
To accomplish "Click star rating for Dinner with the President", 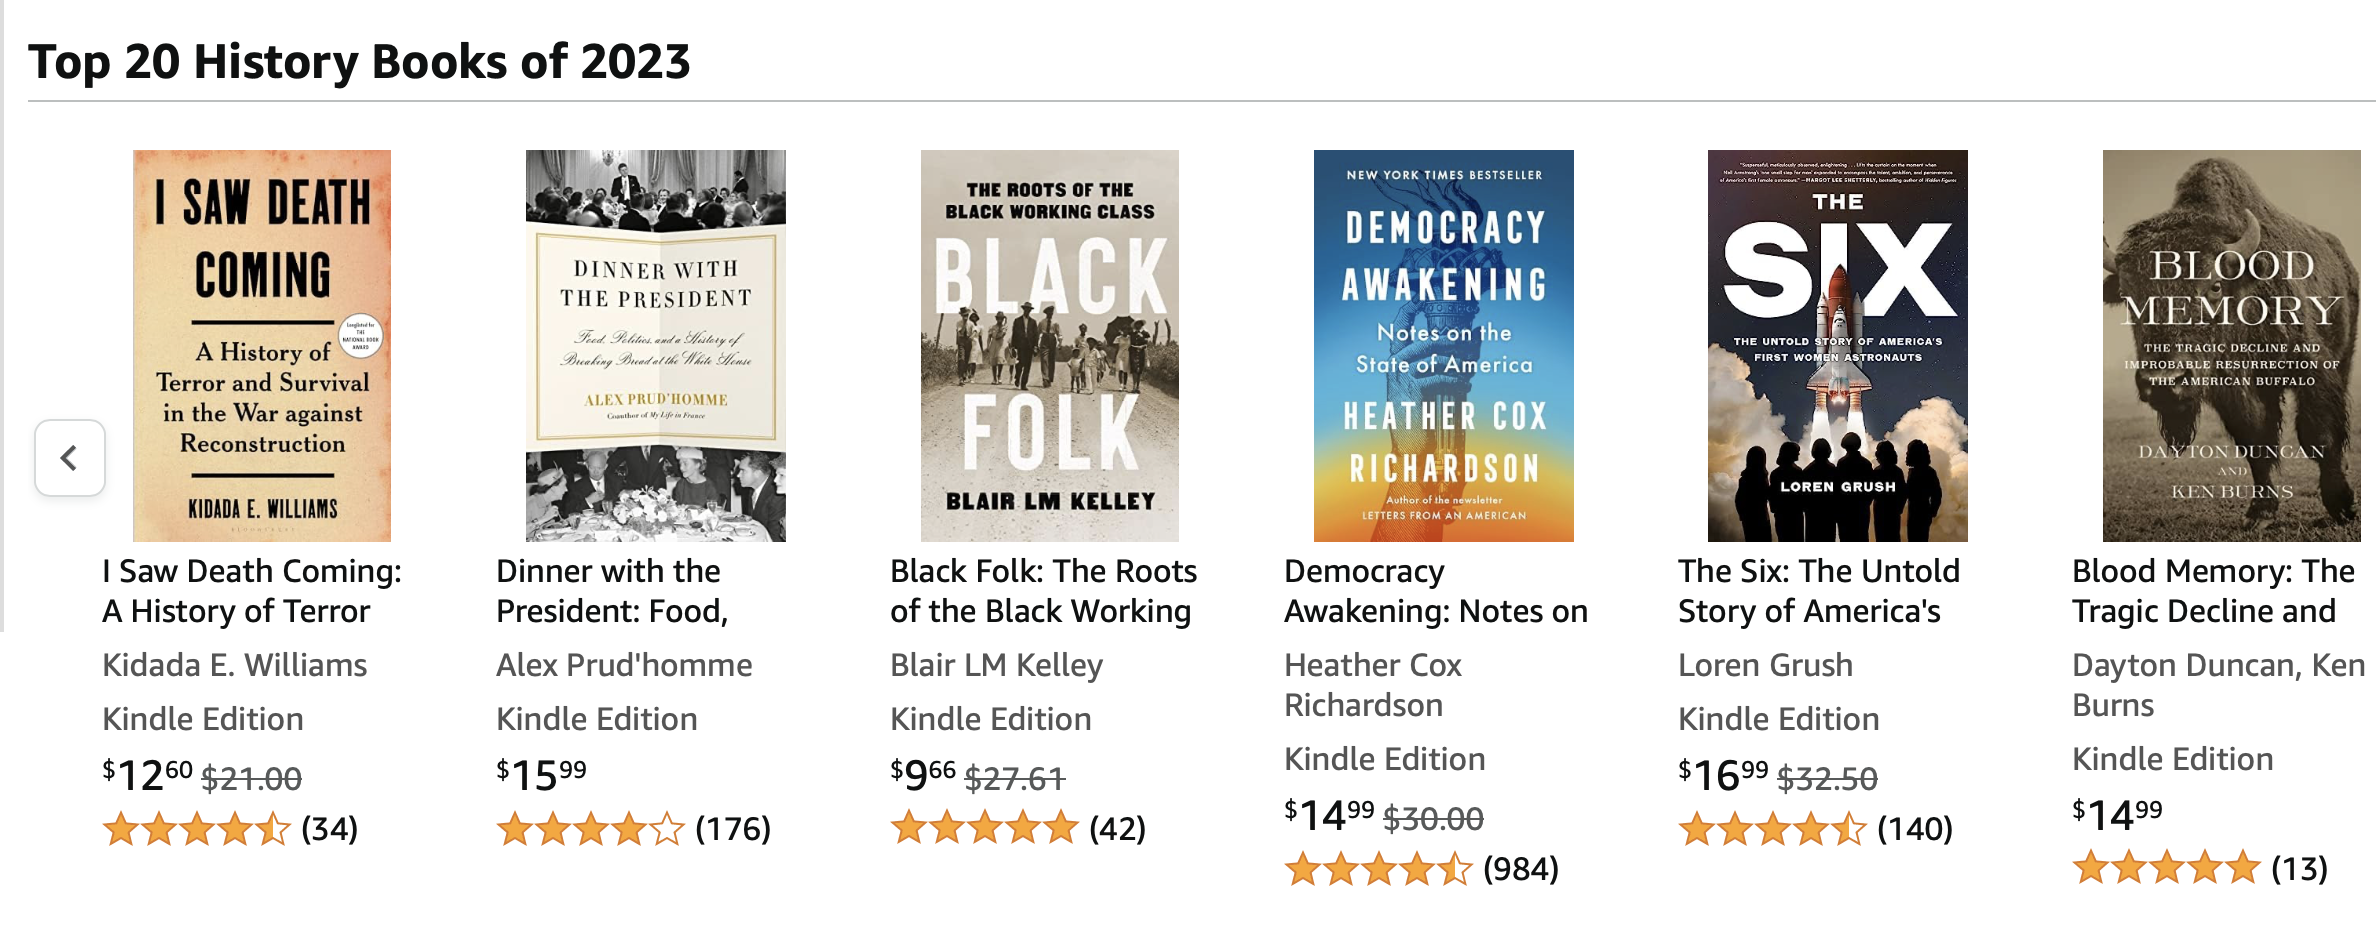I will click(x=590, y=829).
